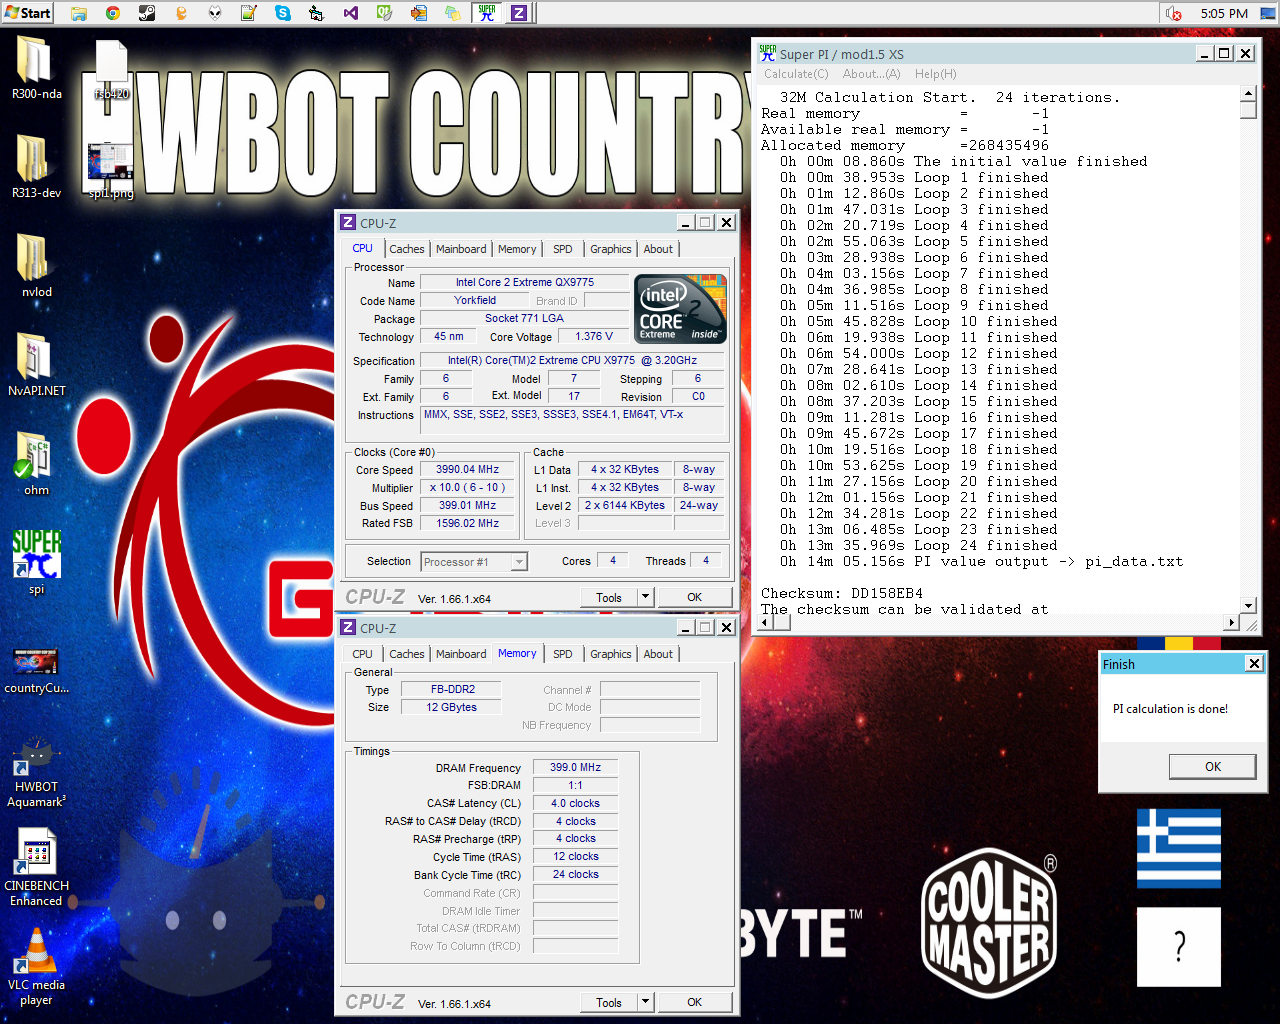Select the countryCu... desktop image file
This screenshot has height=1024, width=1280.
(x=36, y=671)
